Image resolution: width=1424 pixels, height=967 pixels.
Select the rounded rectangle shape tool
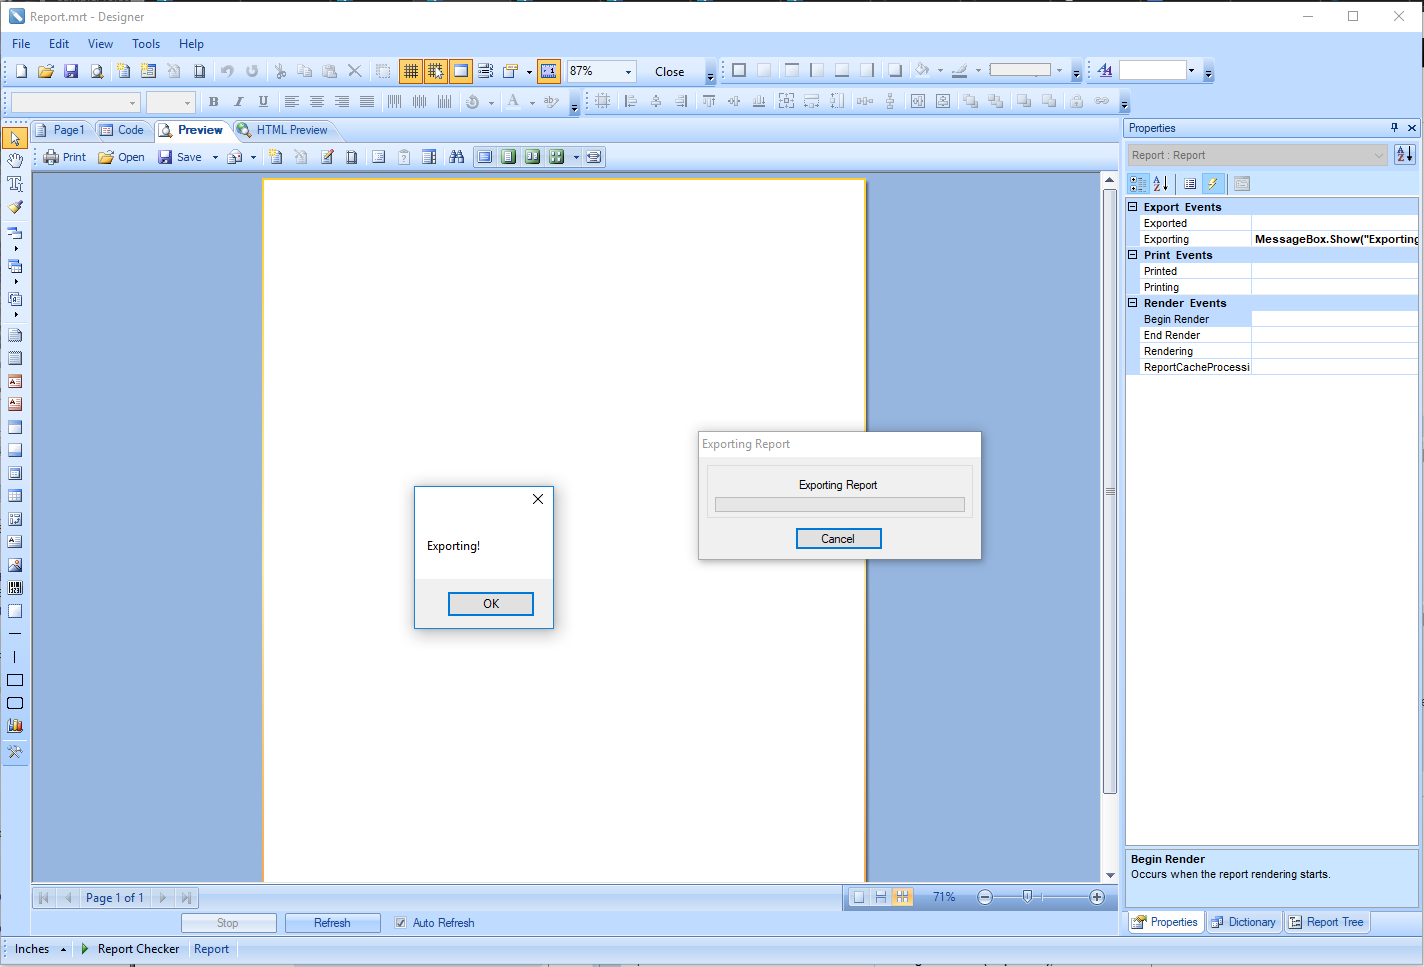(x=15, y=703)
